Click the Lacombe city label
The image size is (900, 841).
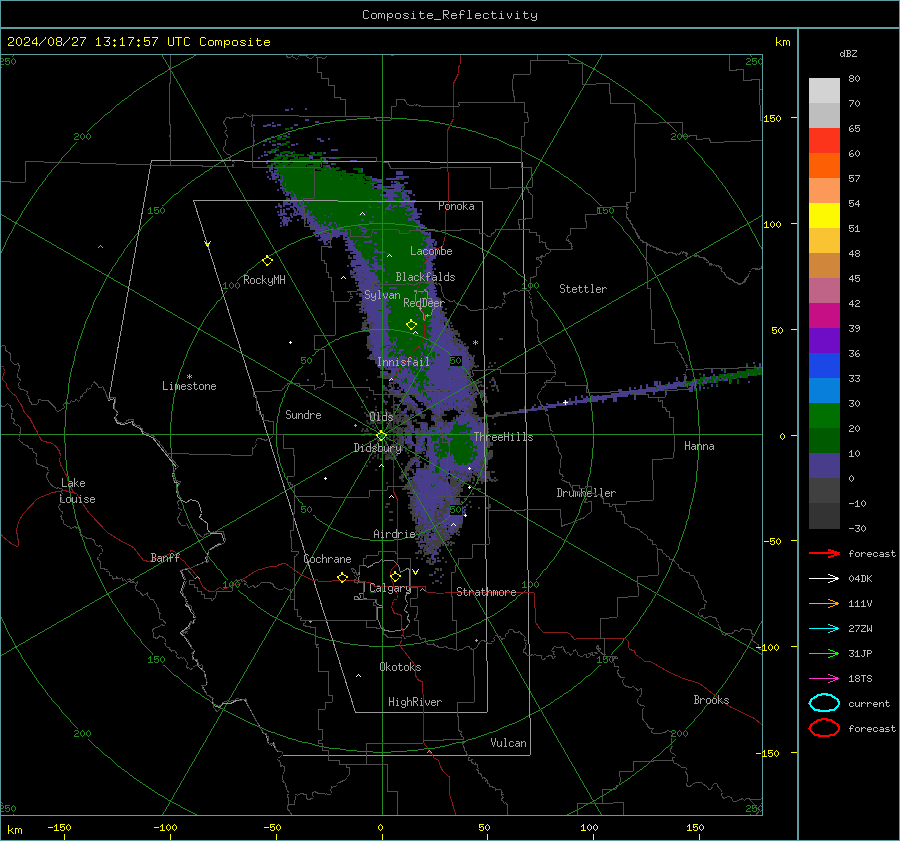pyautogui.click(x=431, y=251)
